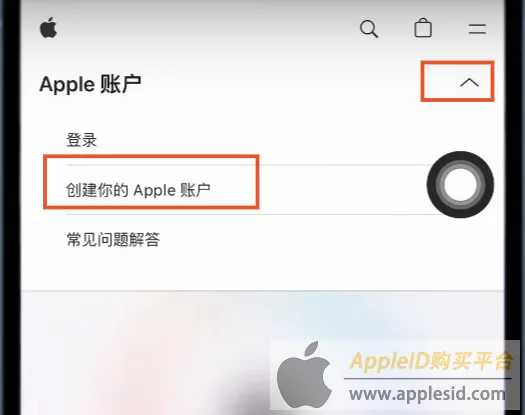Click the AppleID购买平台 yellow watermark text

pyautogui.click(x=431, y=361)
